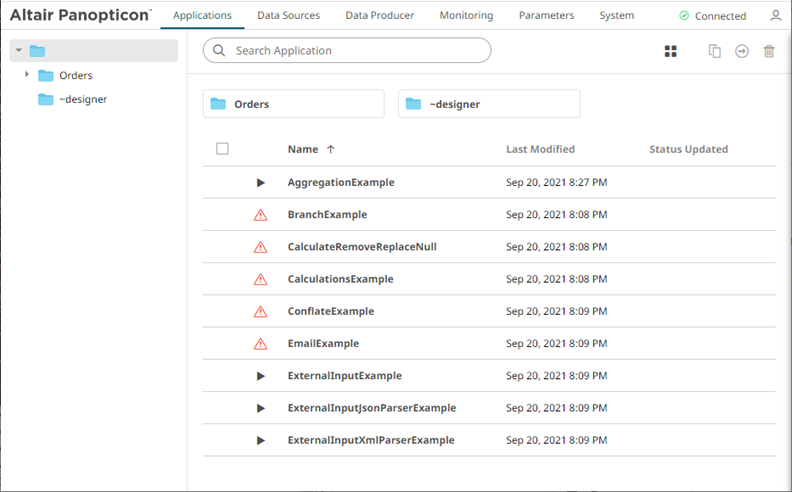Select ~designer in the folder tree
The image size is (792, 492).
[83, 99]
